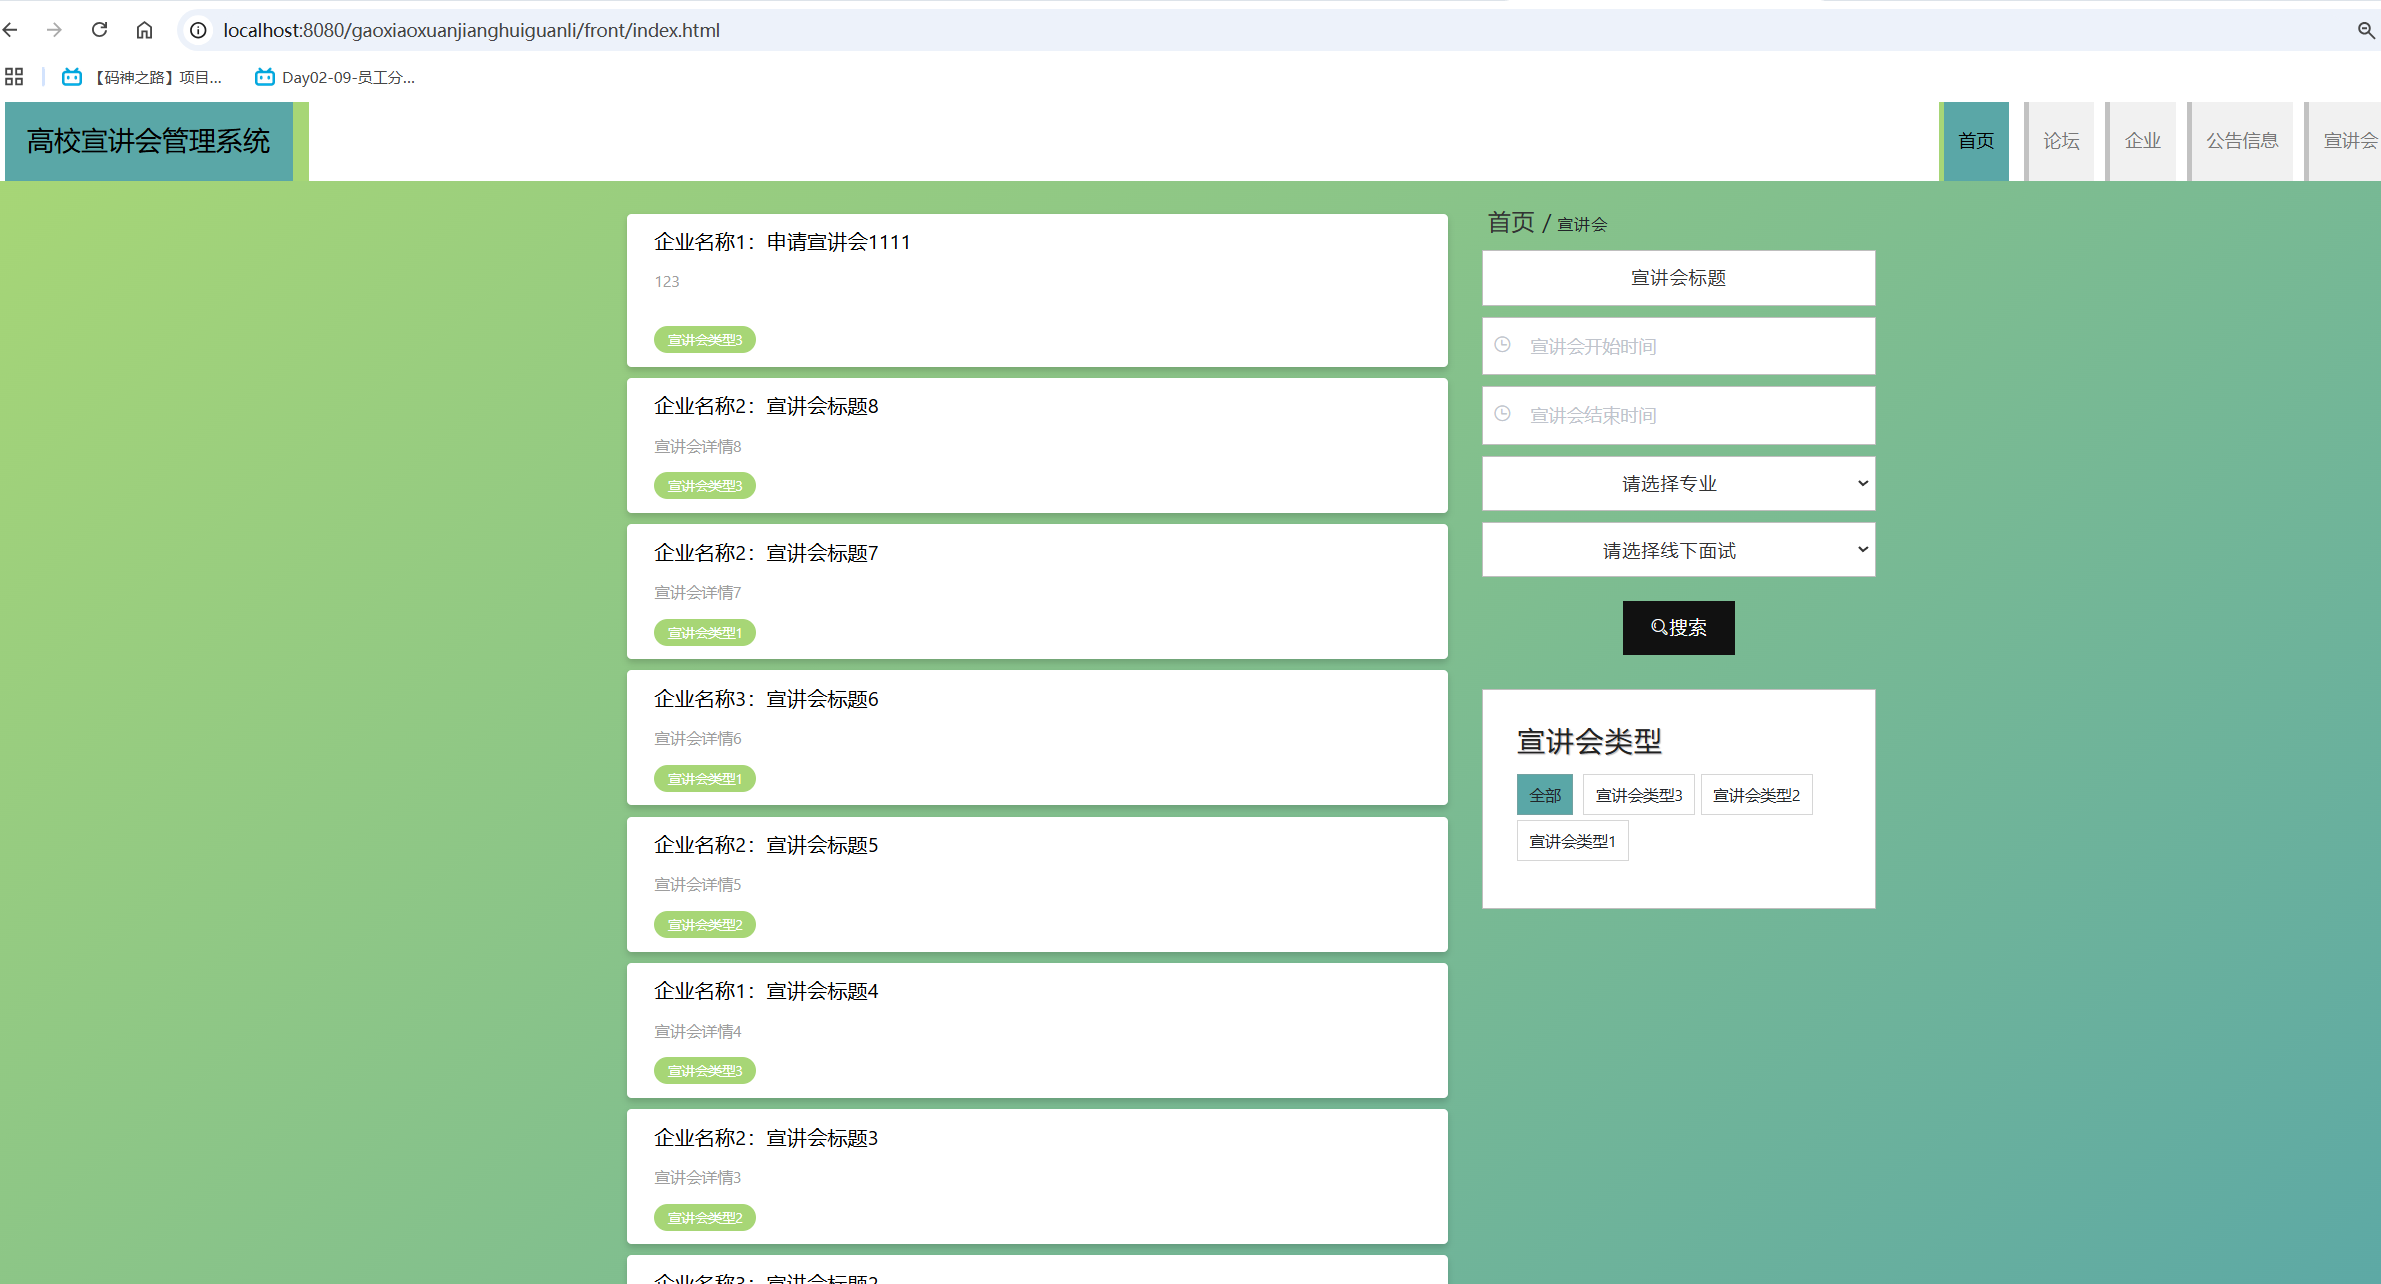
Task: Switch to the 论坛 nav tab
Action: 2060,141
